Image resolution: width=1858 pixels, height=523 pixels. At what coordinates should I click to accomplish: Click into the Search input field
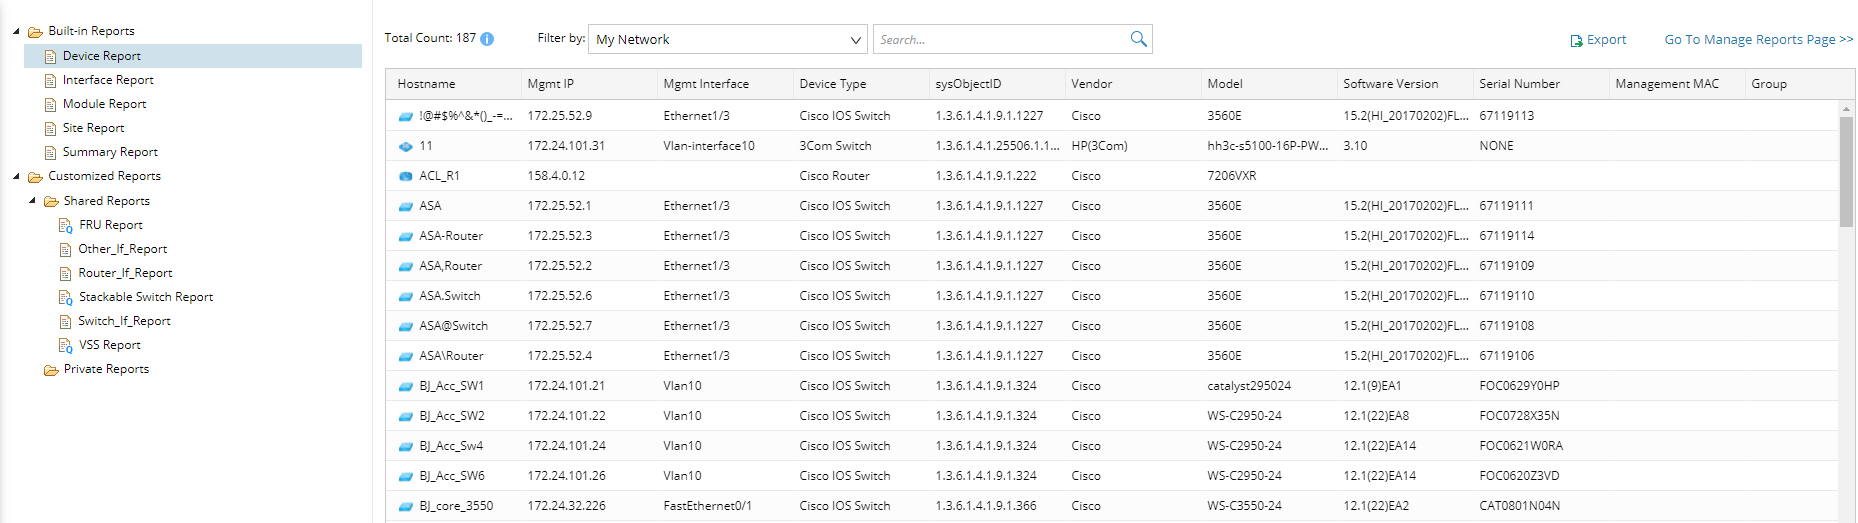(x=1000, y=39)
